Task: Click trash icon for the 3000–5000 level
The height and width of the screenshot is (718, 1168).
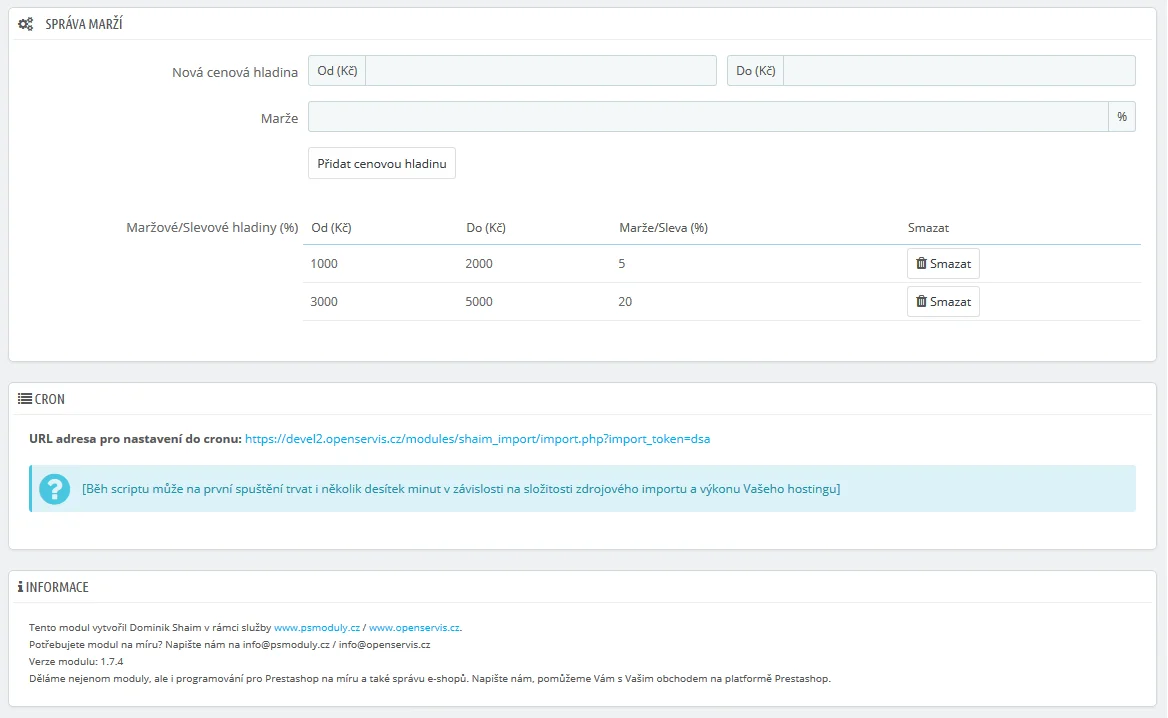Action: pos(921,302)
